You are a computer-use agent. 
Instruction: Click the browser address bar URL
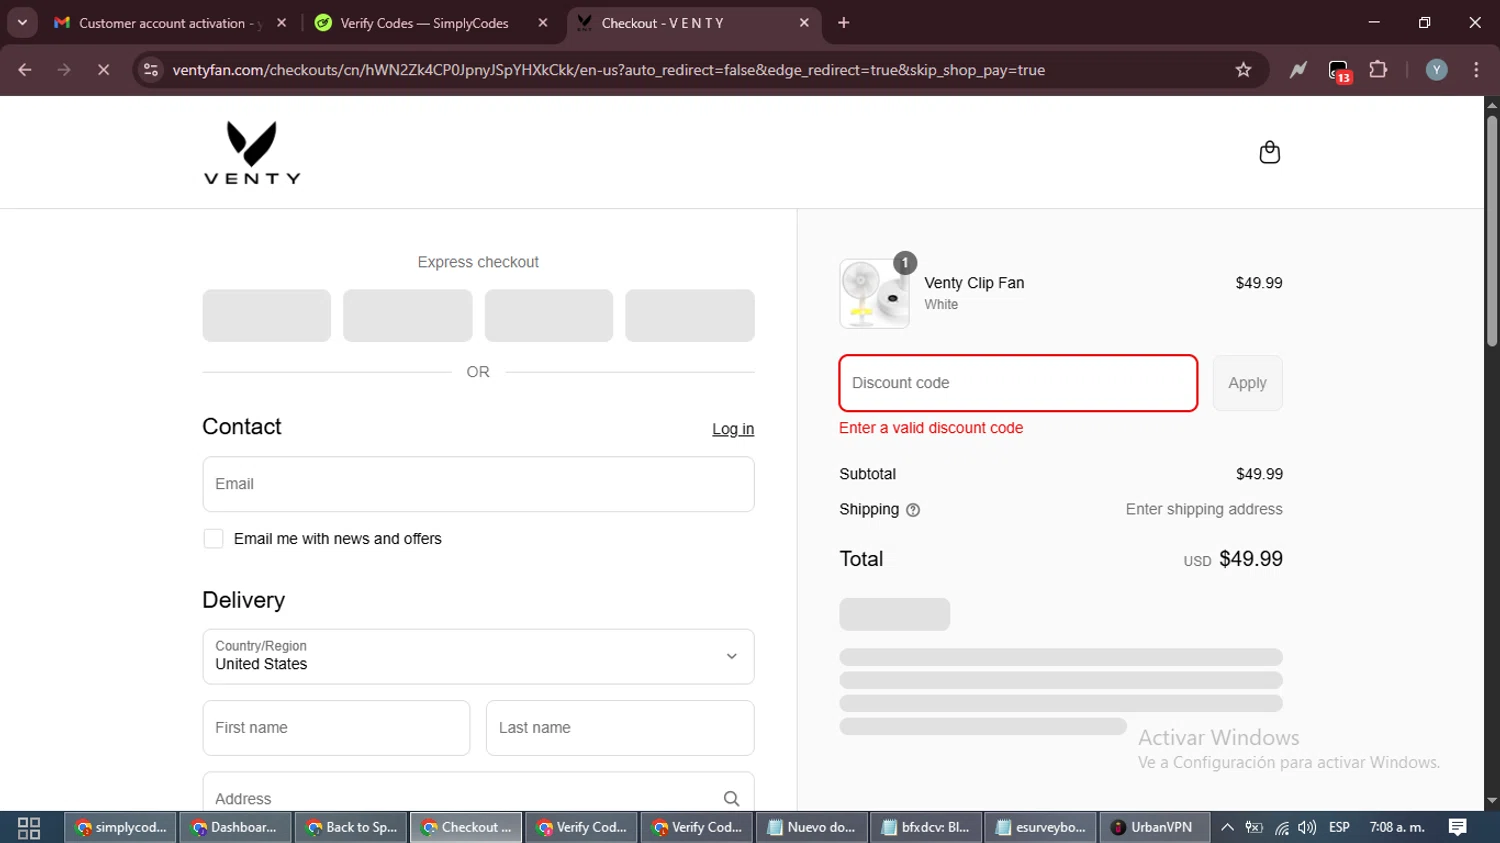608,70
